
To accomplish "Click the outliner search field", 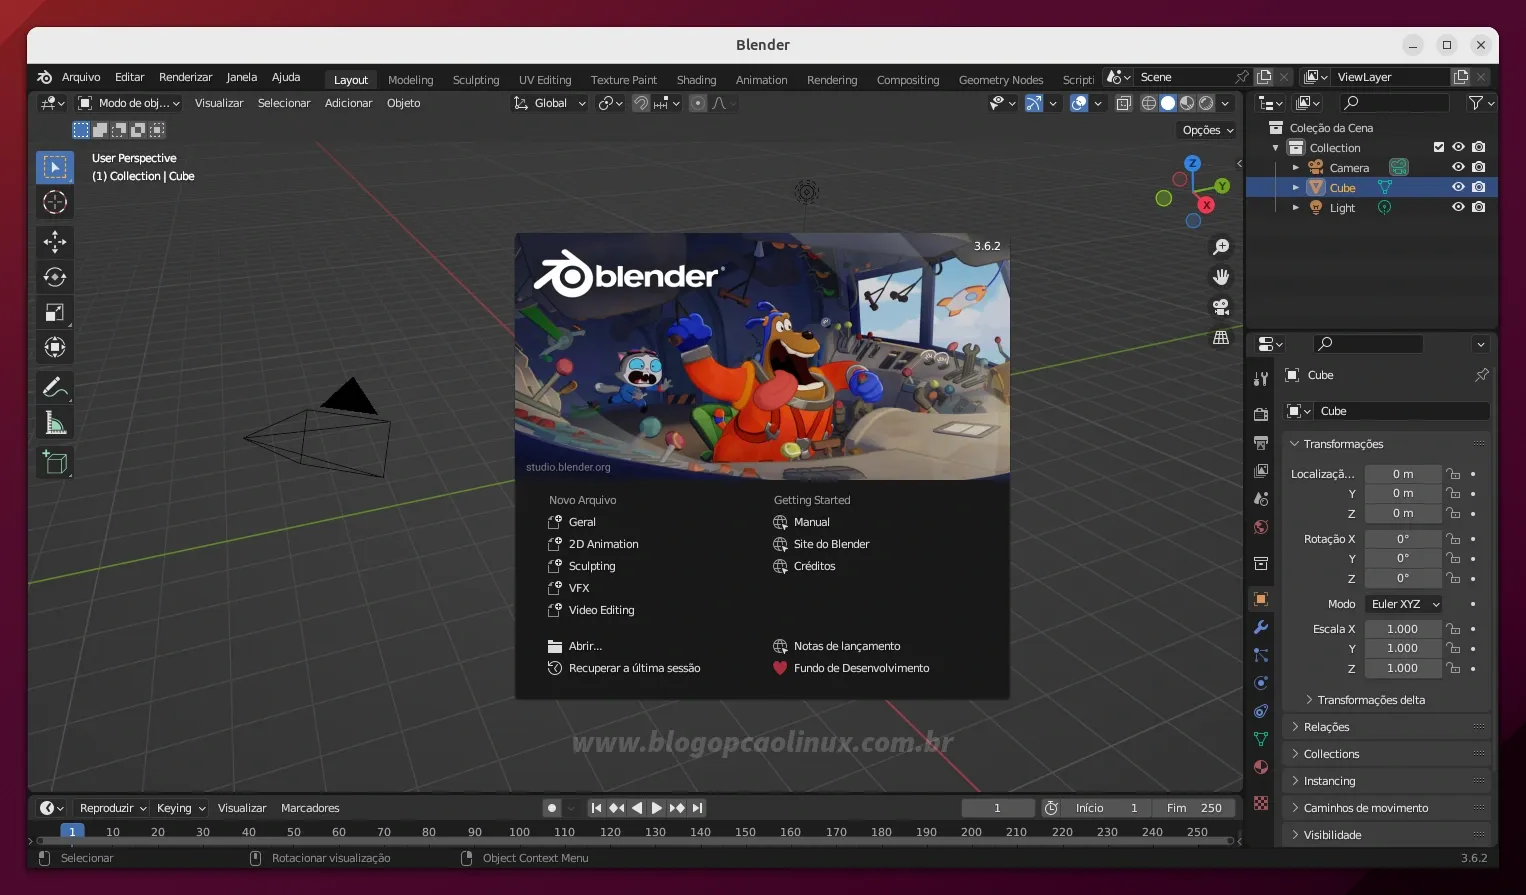I will pyautogui.click(x=1394, y=103).
